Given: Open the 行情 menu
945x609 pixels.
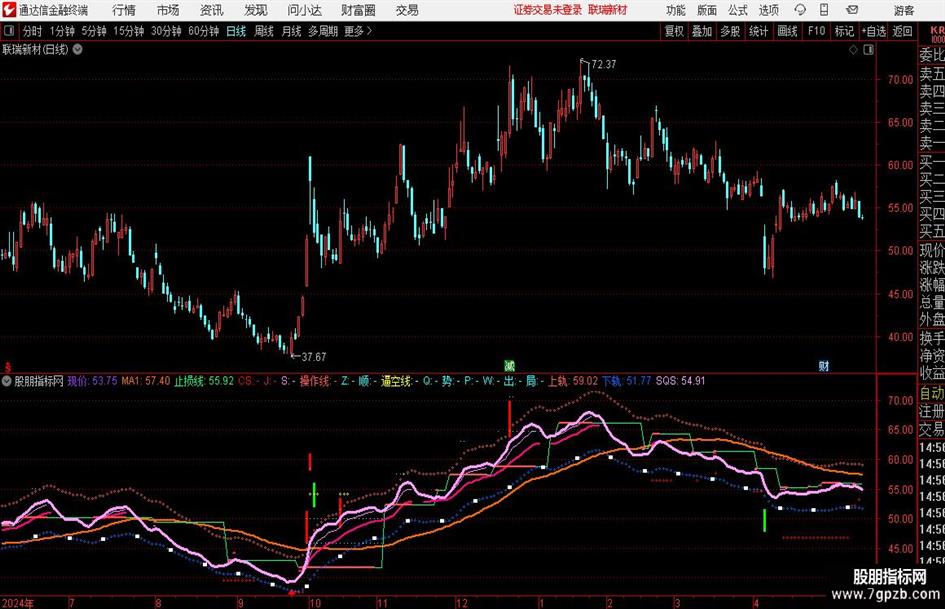Looking at the screenshot, I should [x=124, y=10].
